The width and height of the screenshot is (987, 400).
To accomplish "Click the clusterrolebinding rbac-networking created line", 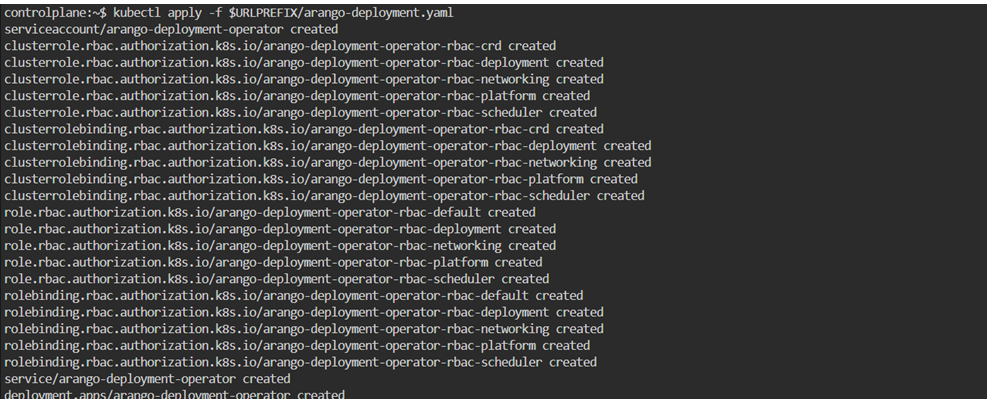I will click(327, 162).
